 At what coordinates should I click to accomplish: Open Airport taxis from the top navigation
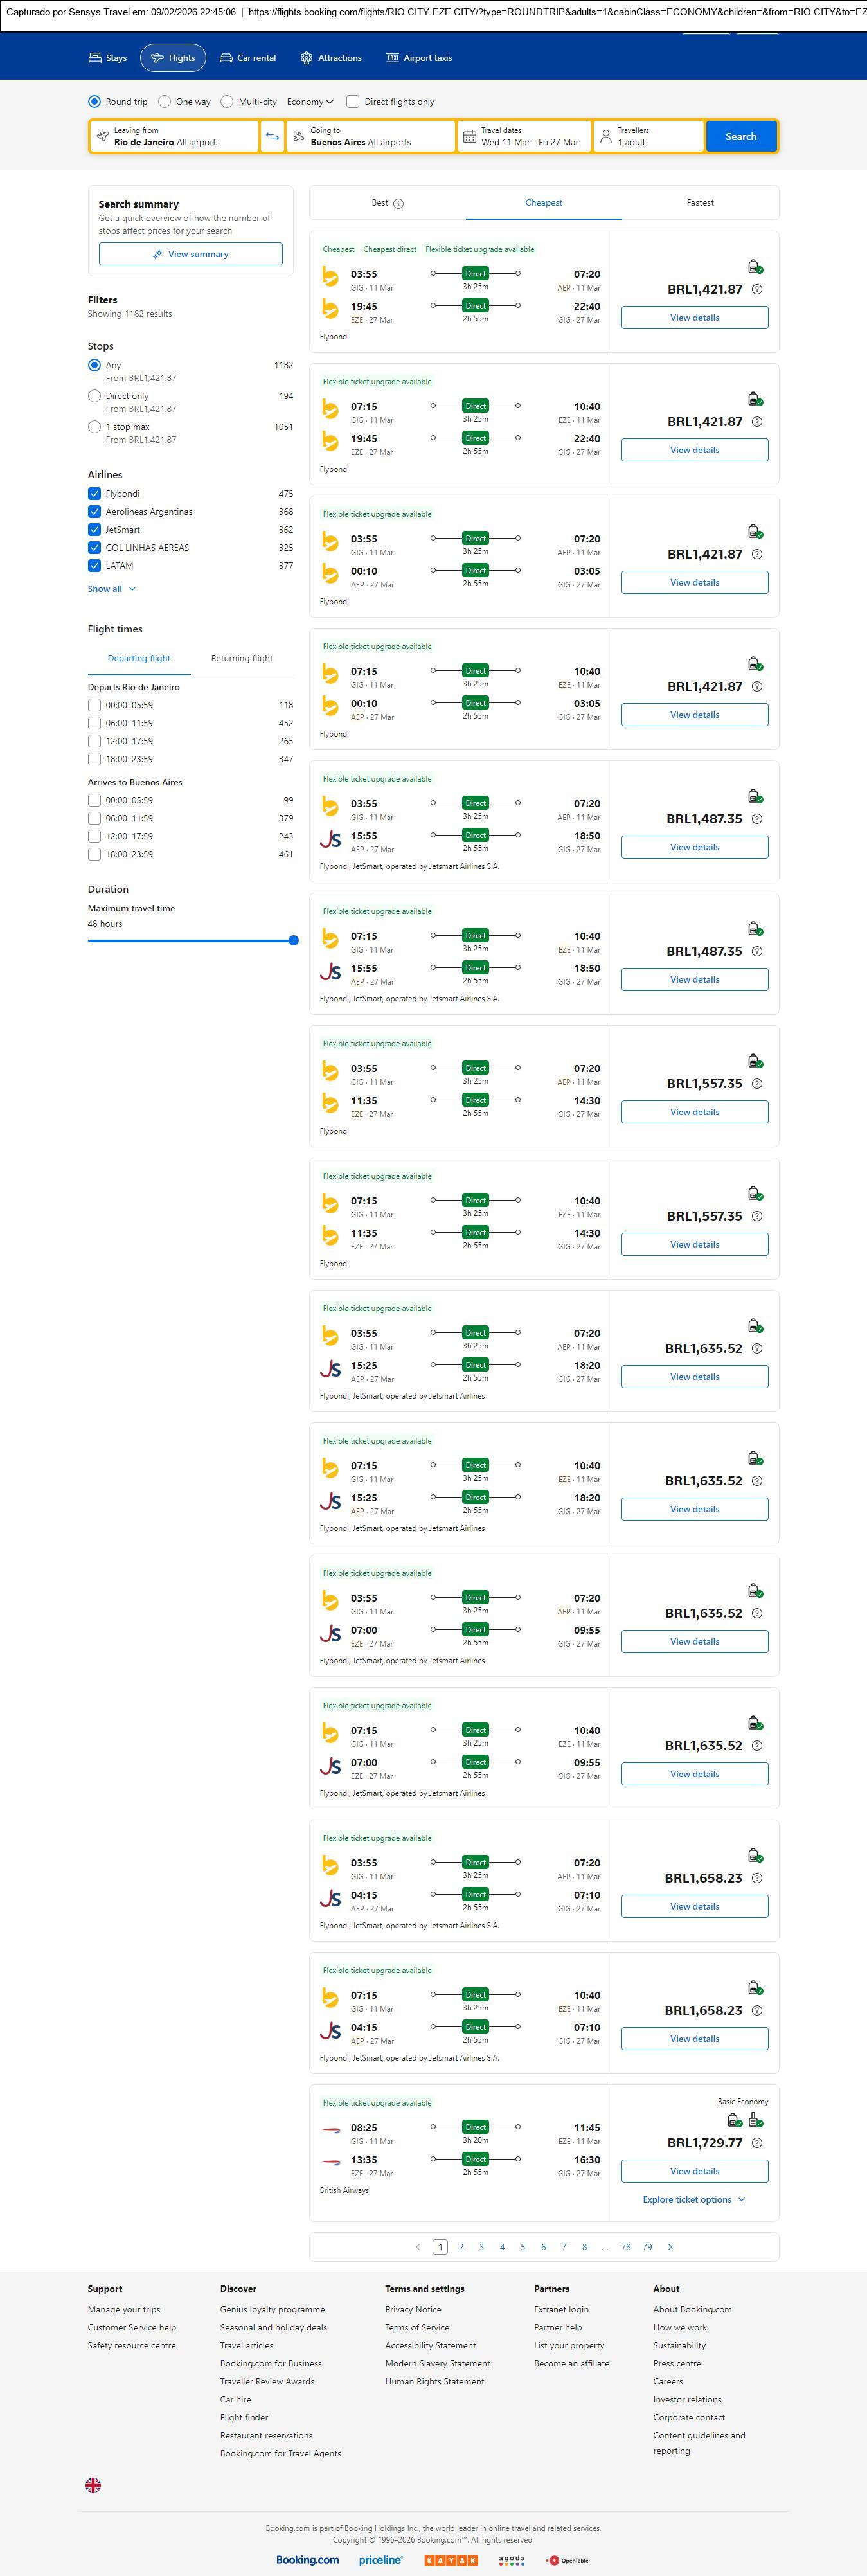pyautogui.click(x=419, y=58)
